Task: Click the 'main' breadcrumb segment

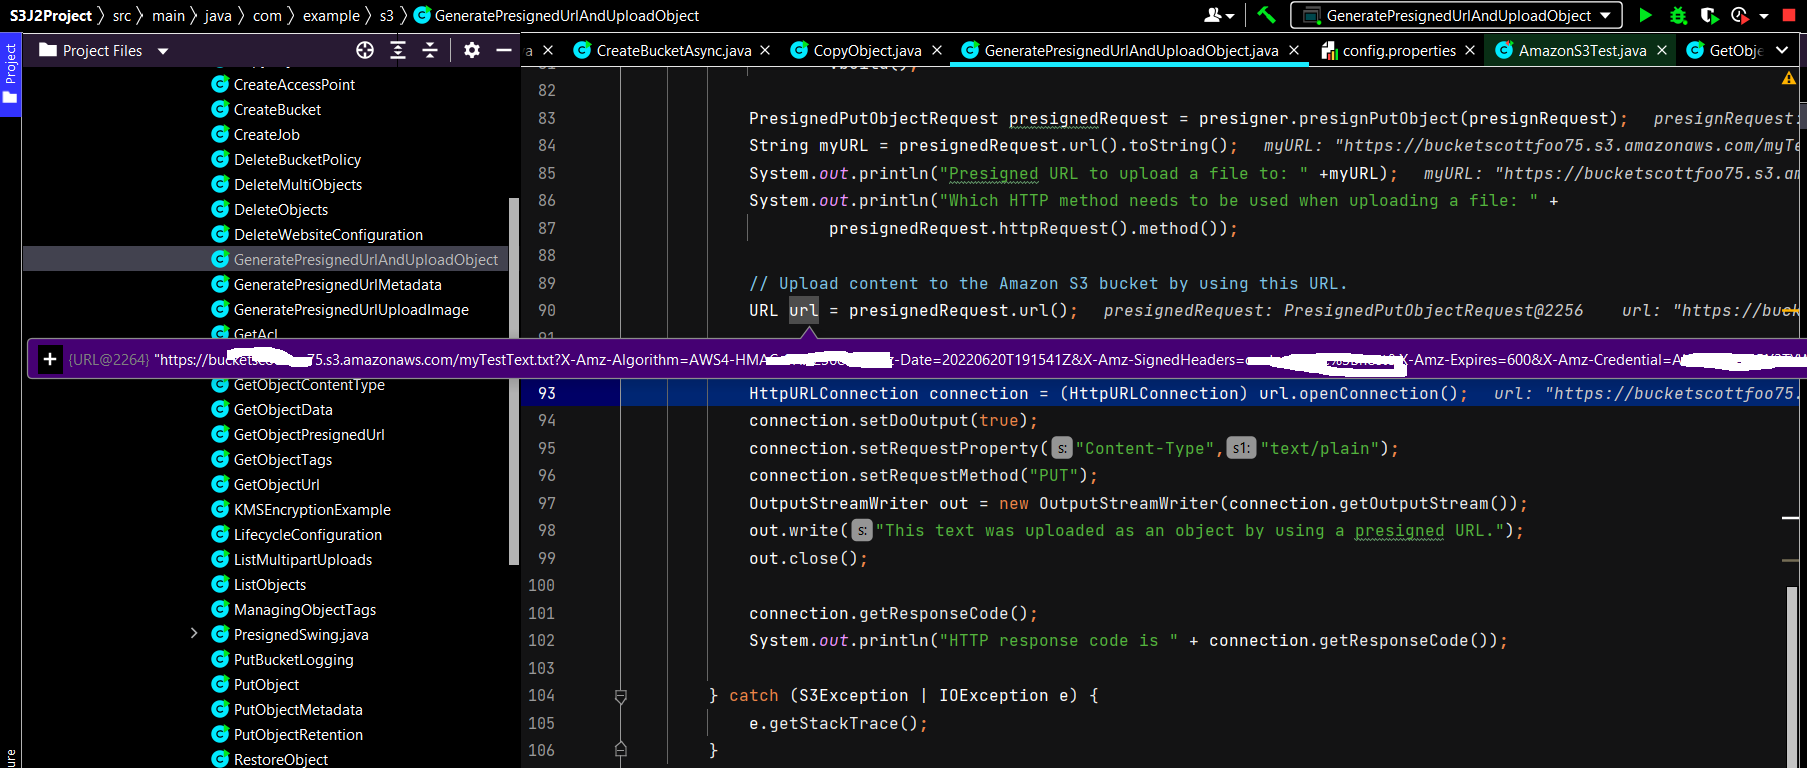Action: pos(168,15)
